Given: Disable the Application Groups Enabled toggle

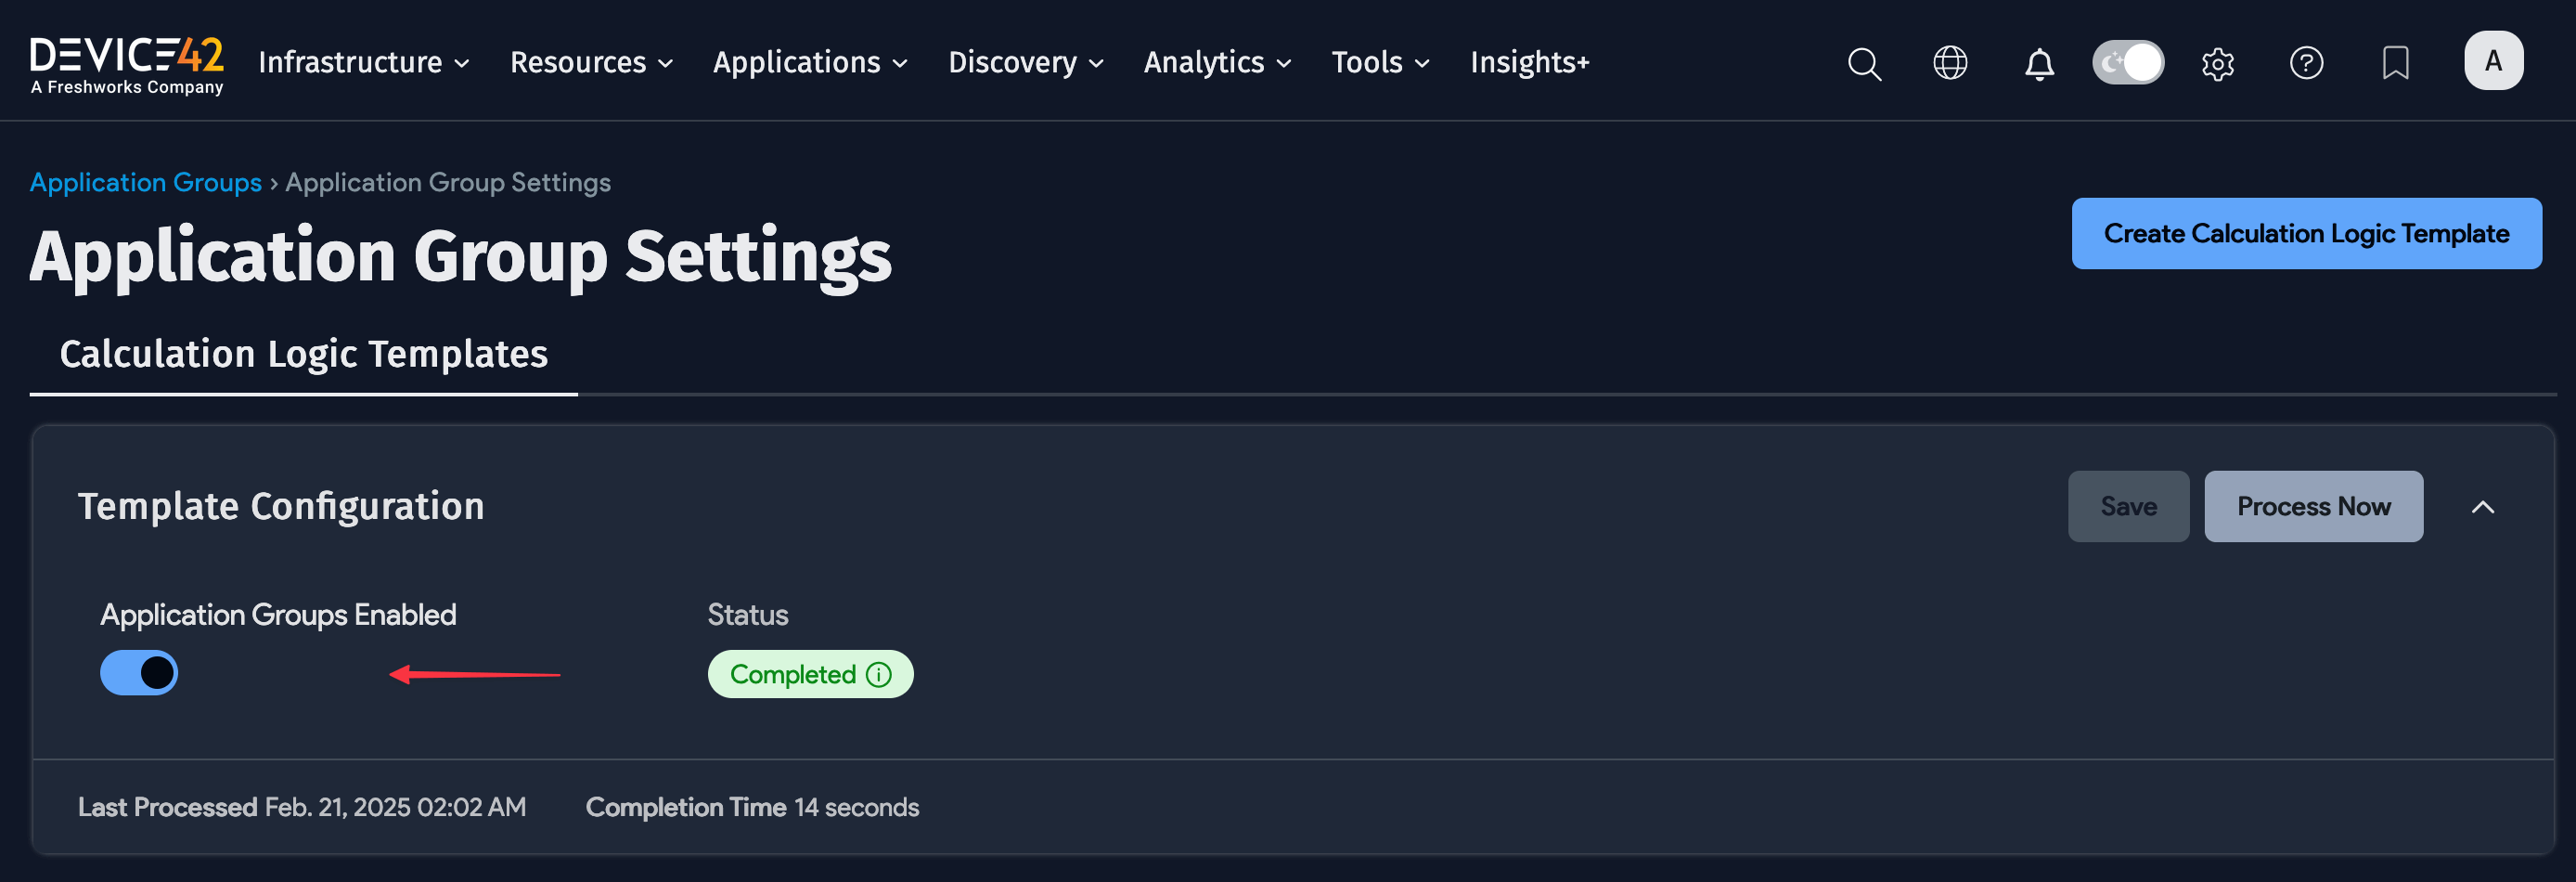Looking at the screenshot, I should 138,672.
